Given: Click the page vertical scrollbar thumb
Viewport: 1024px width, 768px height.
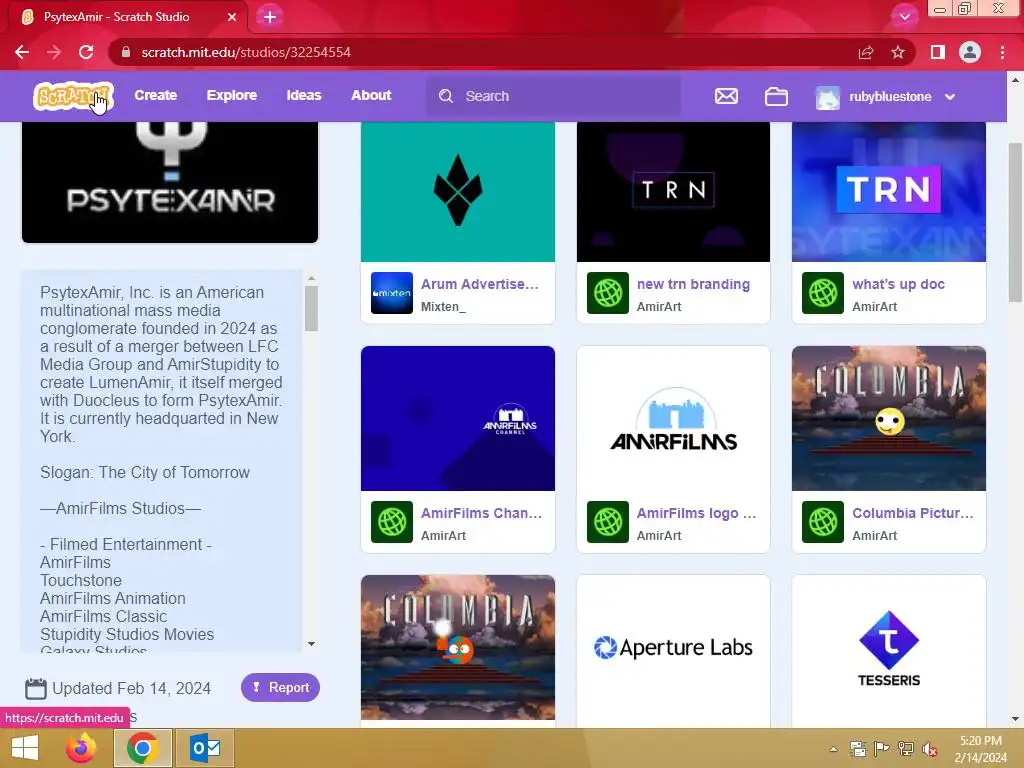Looking at the screenshot, I should pyautogui.click(x=1015, y=222).
